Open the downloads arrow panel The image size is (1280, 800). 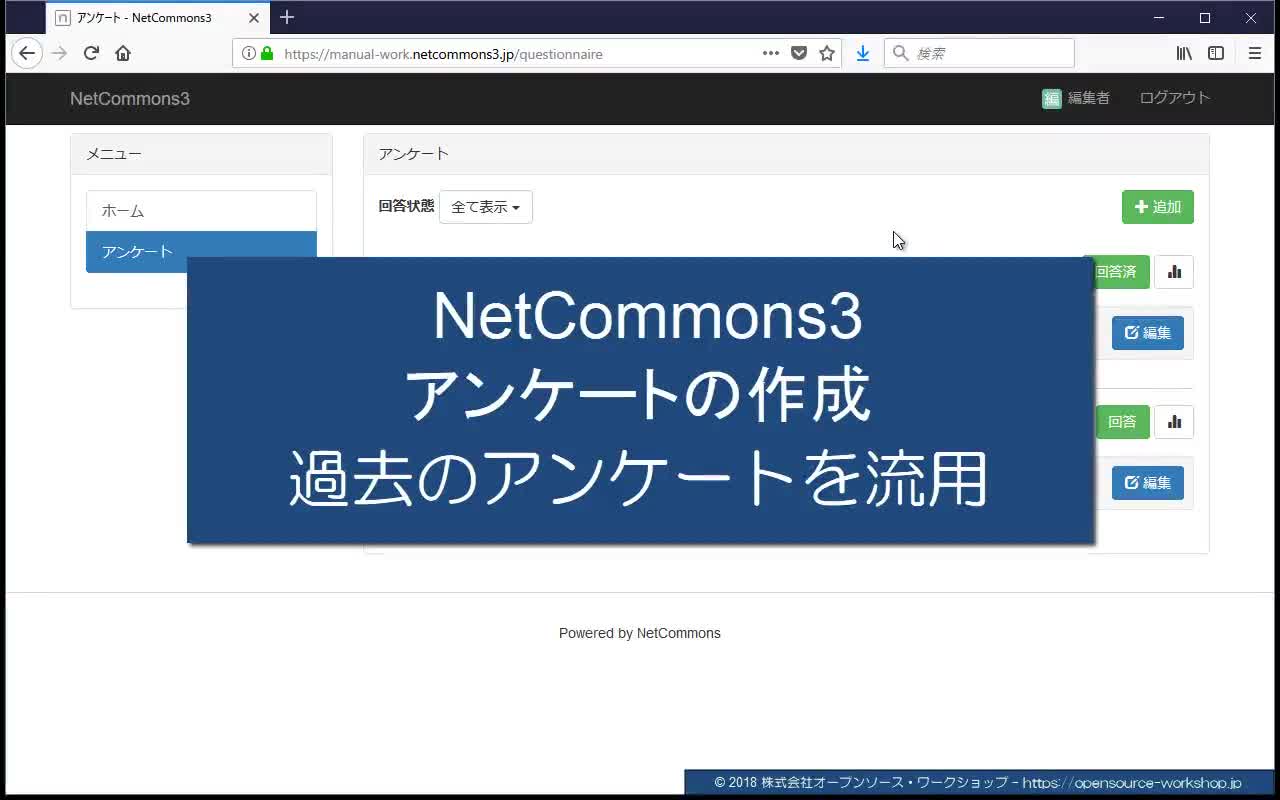coord(863,54)
